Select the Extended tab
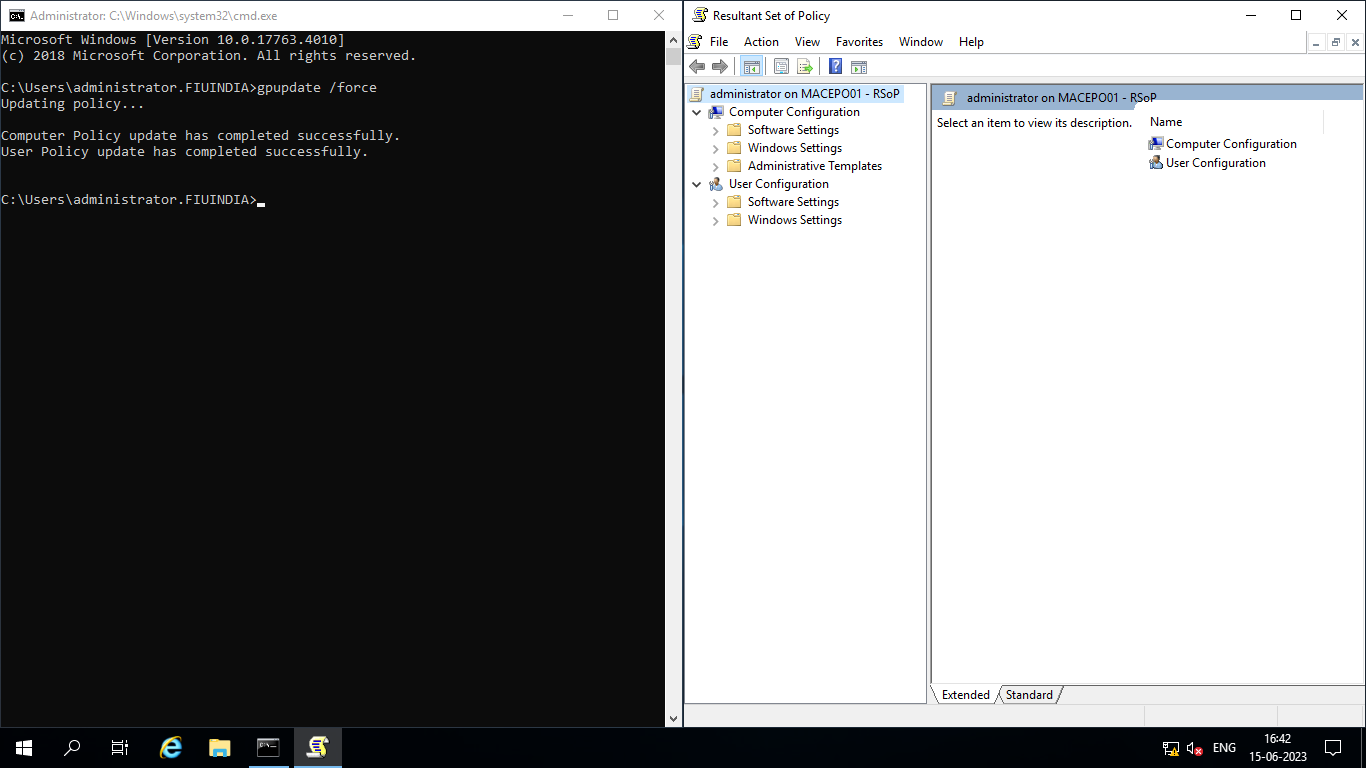This screenshot has height=768, width=1366. pos(964,694)
